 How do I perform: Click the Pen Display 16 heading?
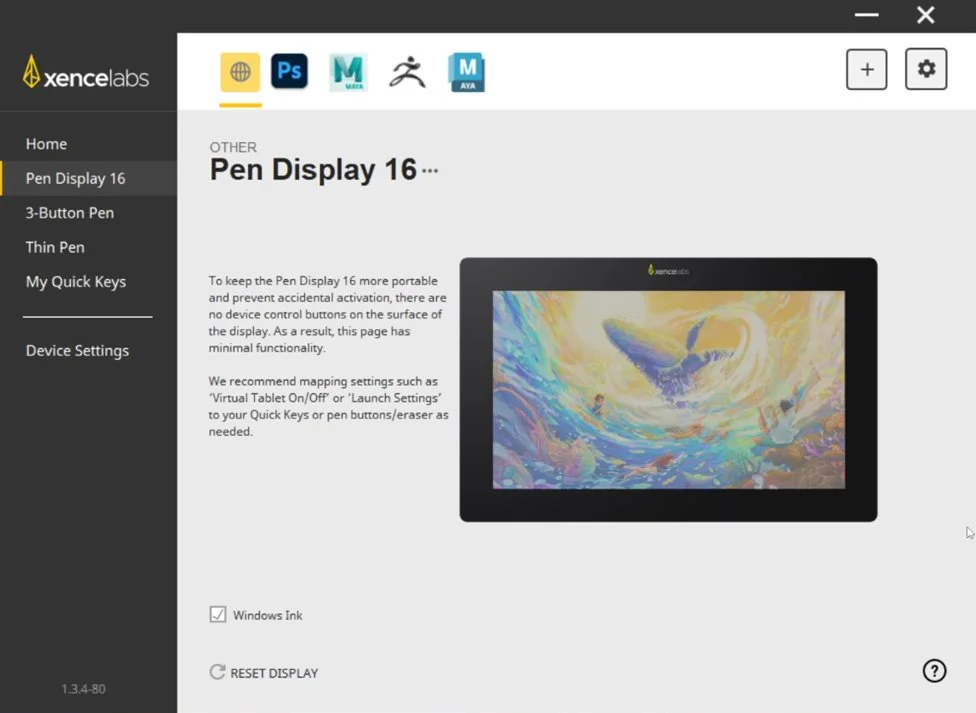pyautogui.click(x=313, y=169)
